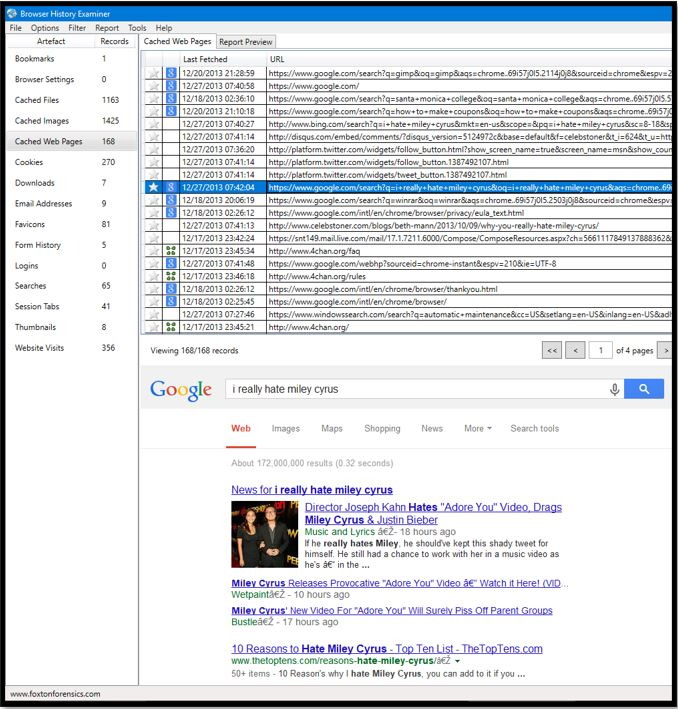The height and width of the screenshot is (709, 678).
Task: Click the microphone voice search icon
Action: pos(614,389)
